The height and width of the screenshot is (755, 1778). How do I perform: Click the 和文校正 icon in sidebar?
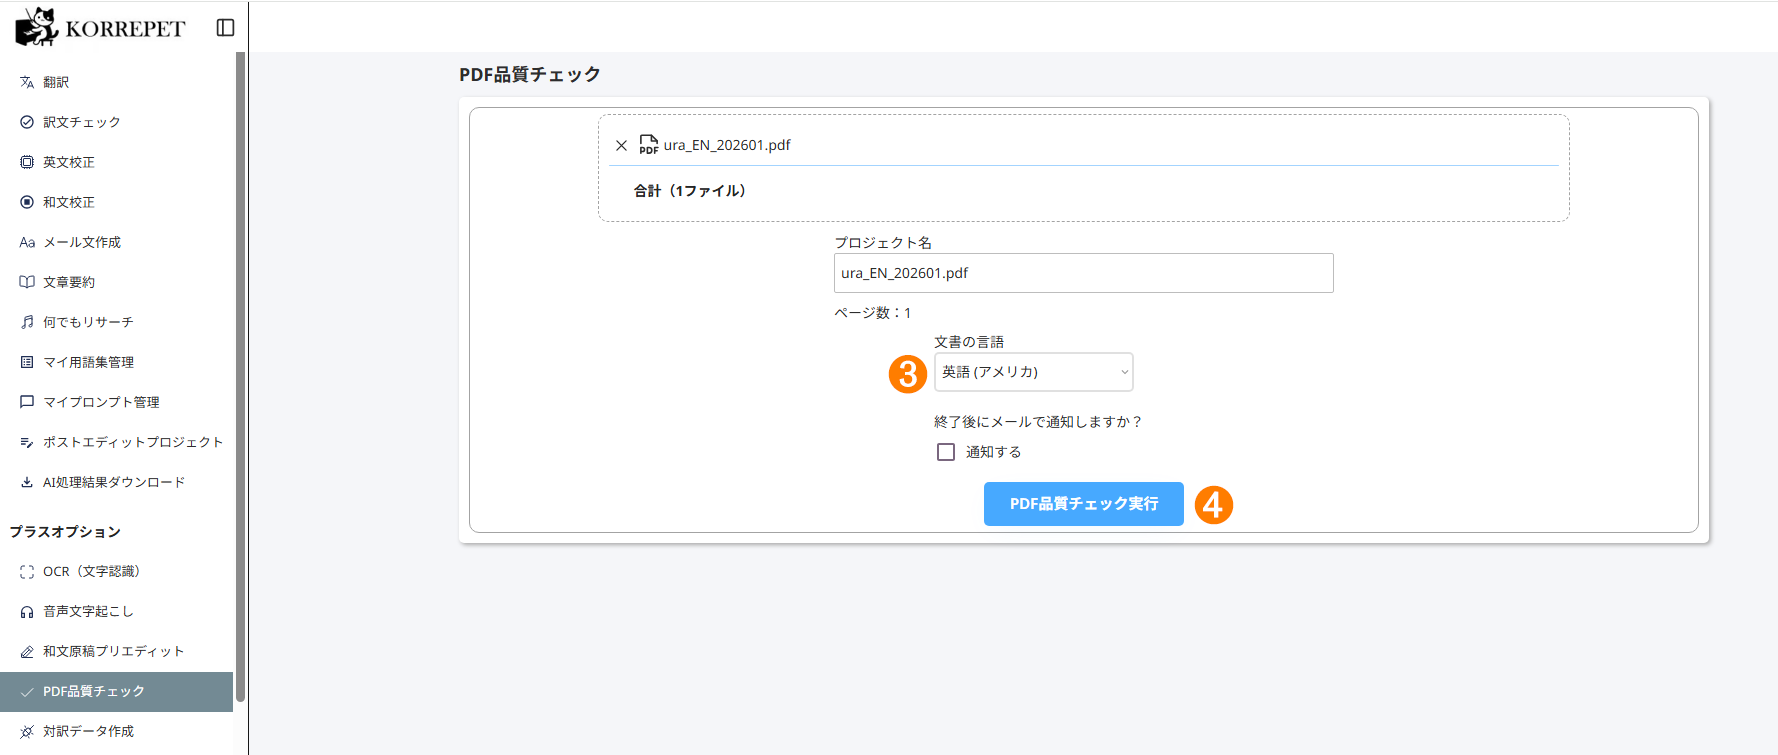click(x=27, y=202)
